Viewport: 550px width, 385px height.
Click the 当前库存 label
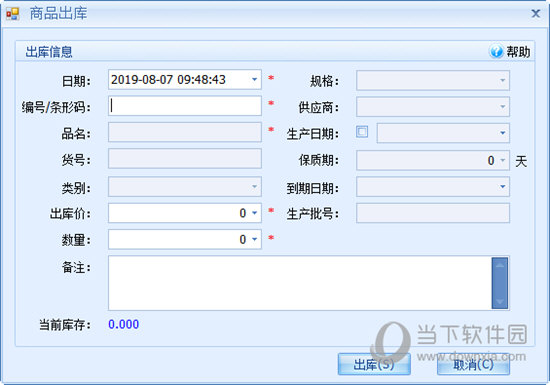[x=65, y=325]
